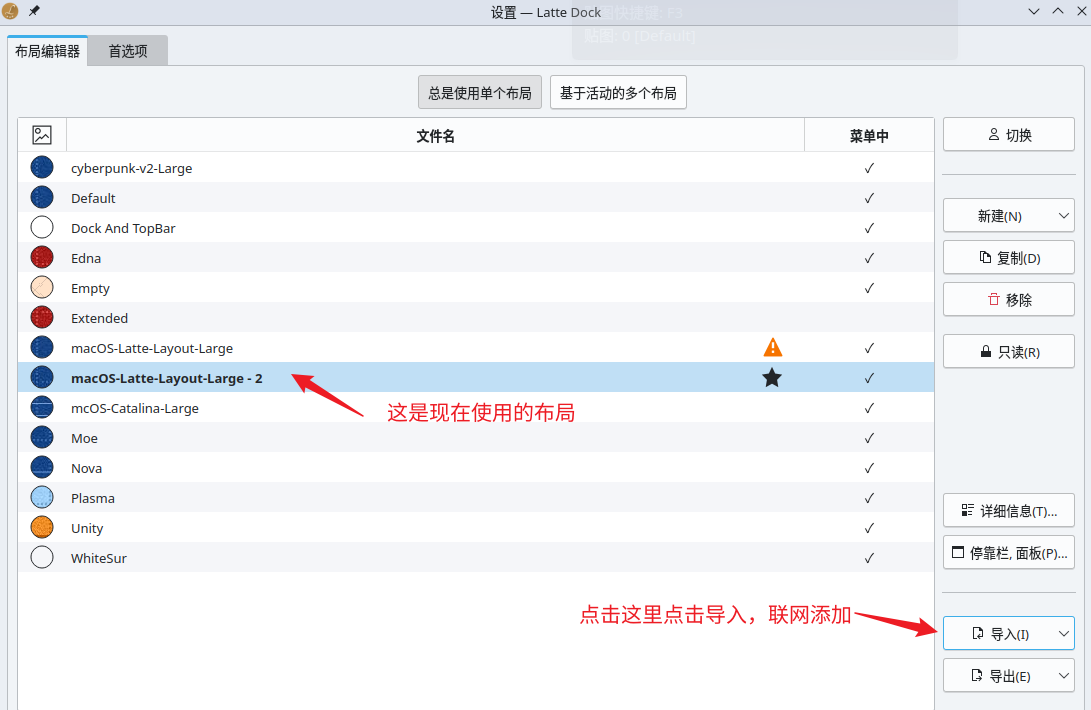Click the Empty layout peach background icon
The image size is (1091, 710).
click(42, 287)
